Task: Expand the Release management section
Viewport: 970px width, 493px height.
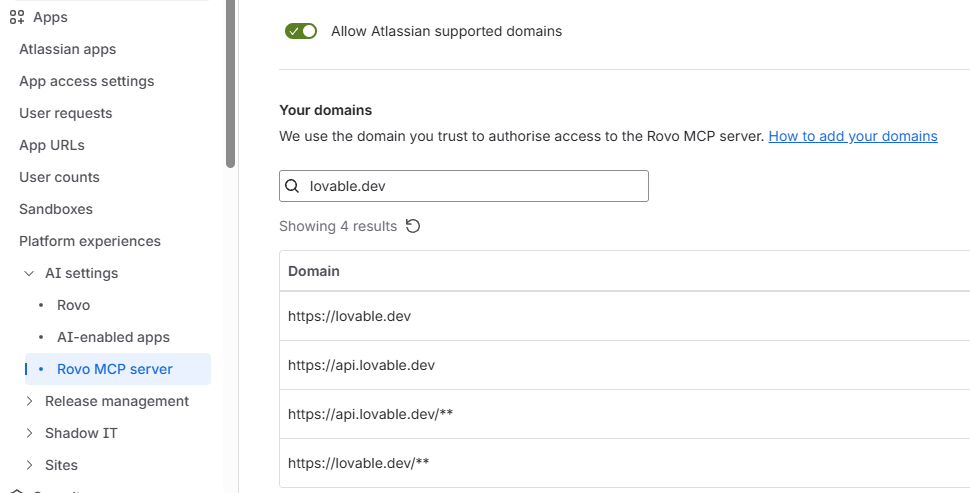Action: [x=28, y=401]
